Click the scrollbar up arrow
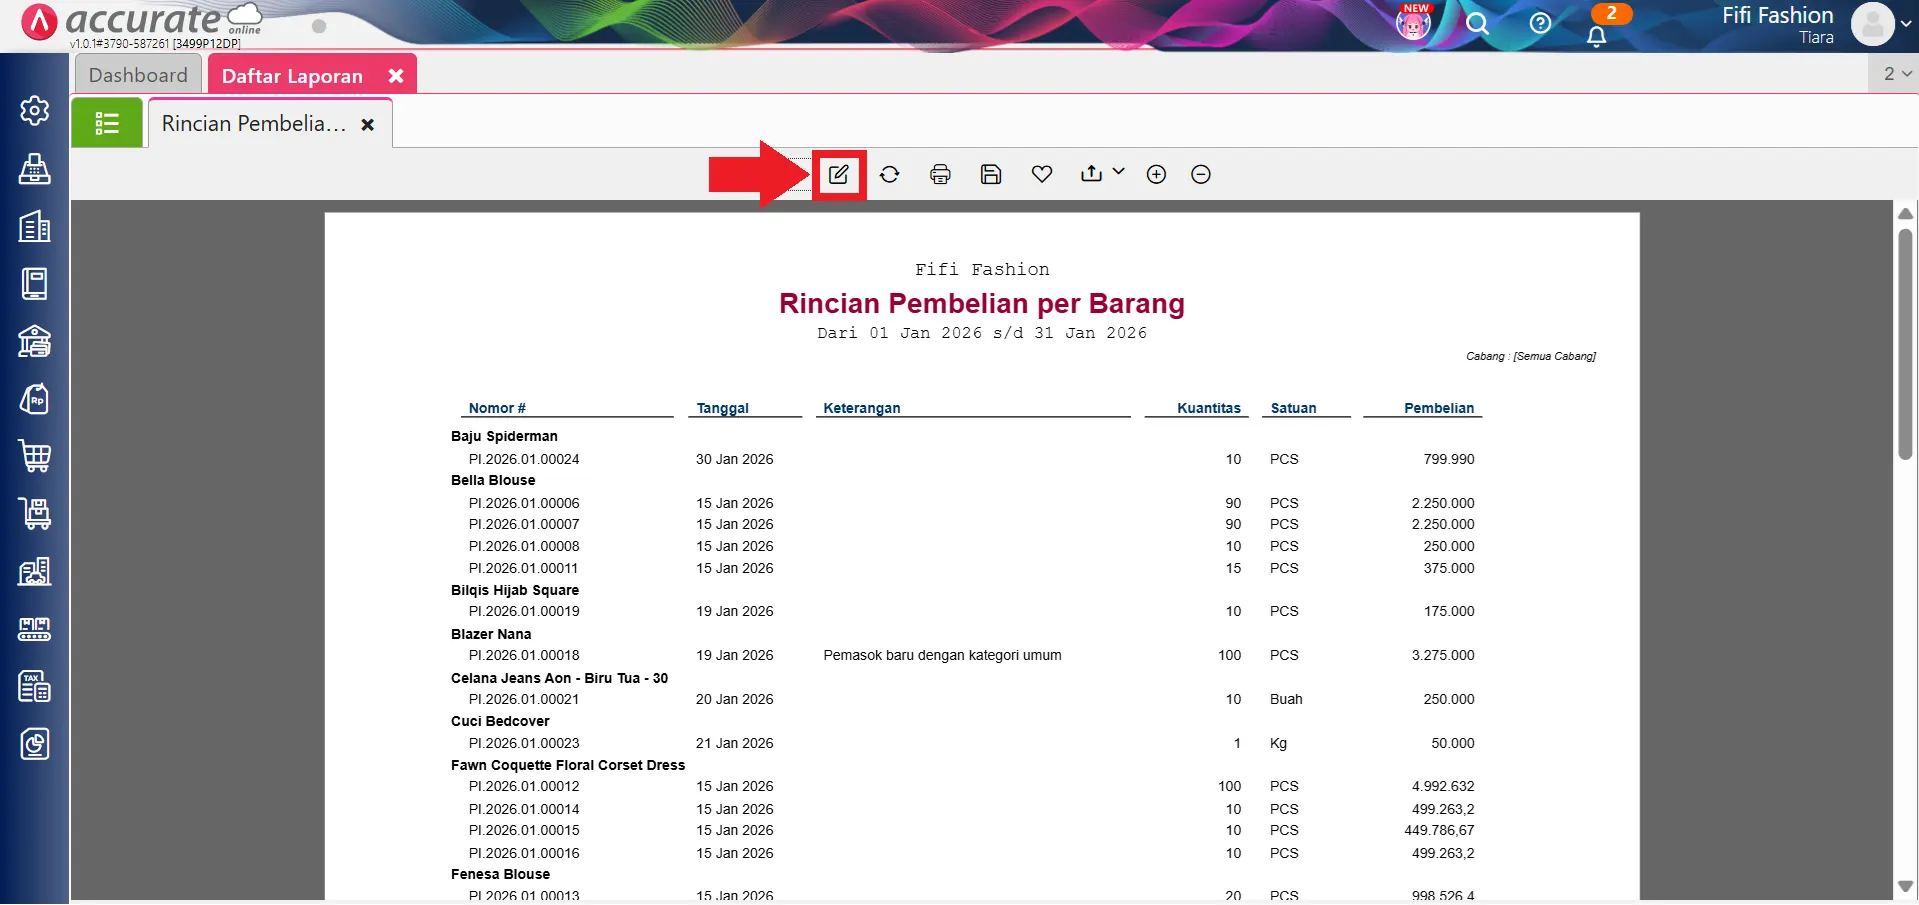1919x905 pixels. point(1906,213)
